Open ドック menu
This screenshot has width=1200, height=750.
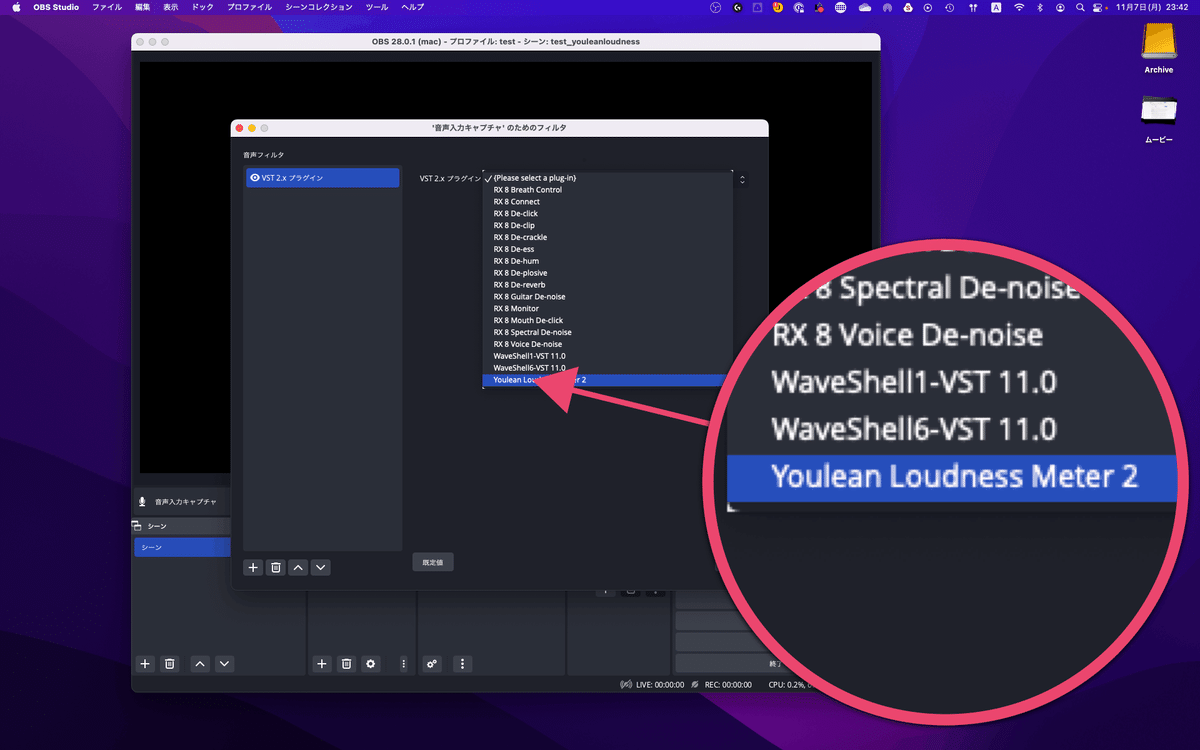204,7
